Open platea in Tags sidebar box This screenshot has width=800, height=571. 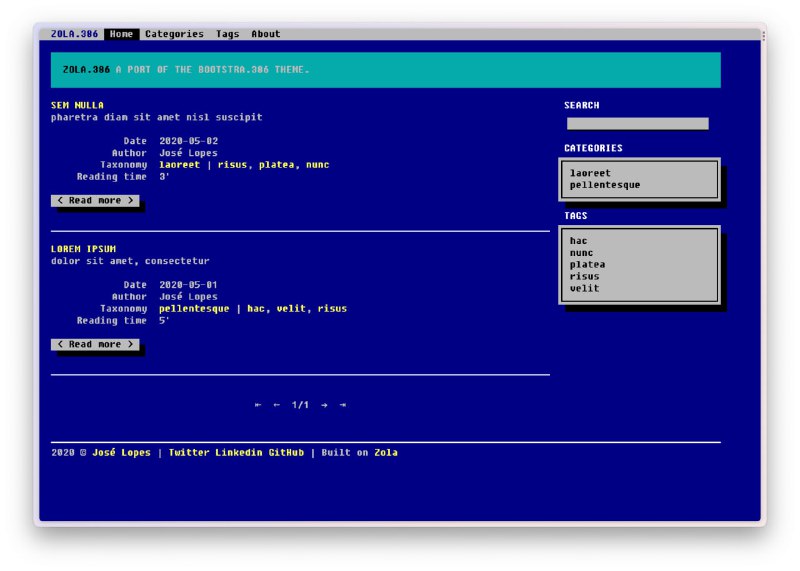[x=587, y=265]
